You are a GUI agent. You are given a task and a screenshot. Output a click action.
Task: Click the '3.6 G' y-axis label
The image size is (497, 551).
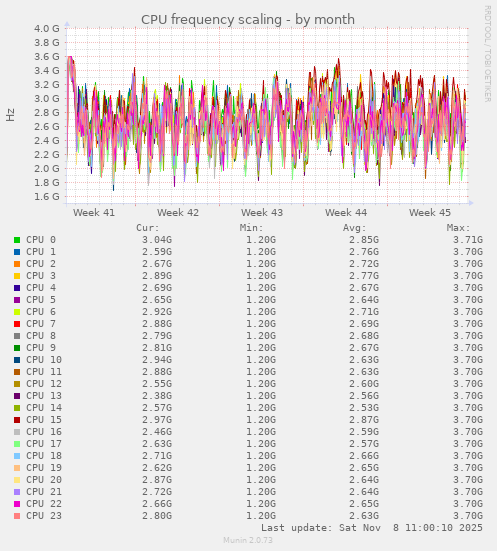pos(47,57)
